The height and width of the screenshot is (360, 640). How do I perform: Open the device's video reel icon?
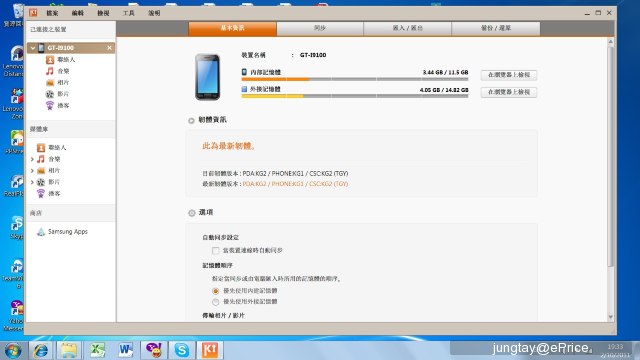[x=50, y=94]
